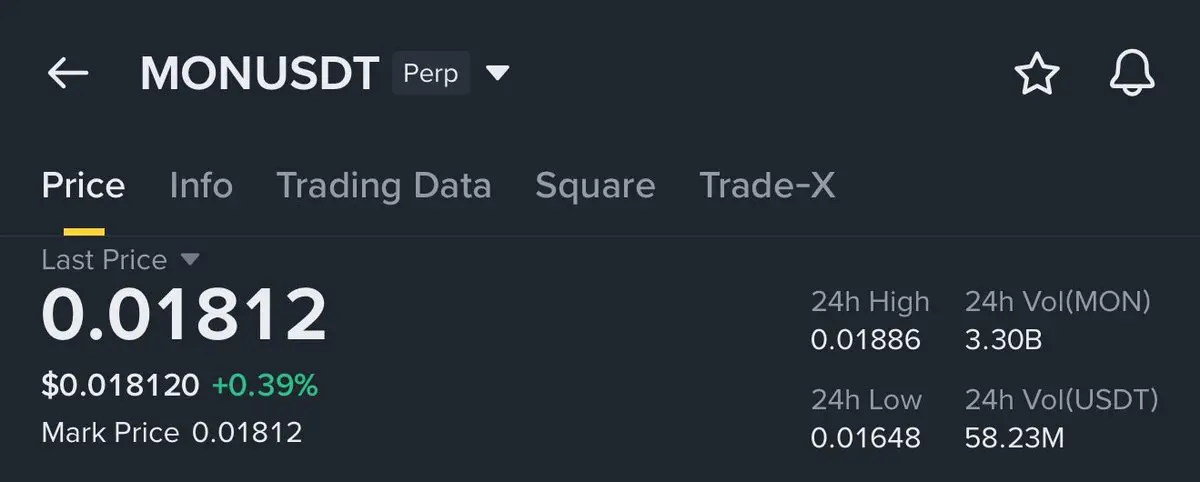Tap the Perp contract badge

tap(430, 73)
